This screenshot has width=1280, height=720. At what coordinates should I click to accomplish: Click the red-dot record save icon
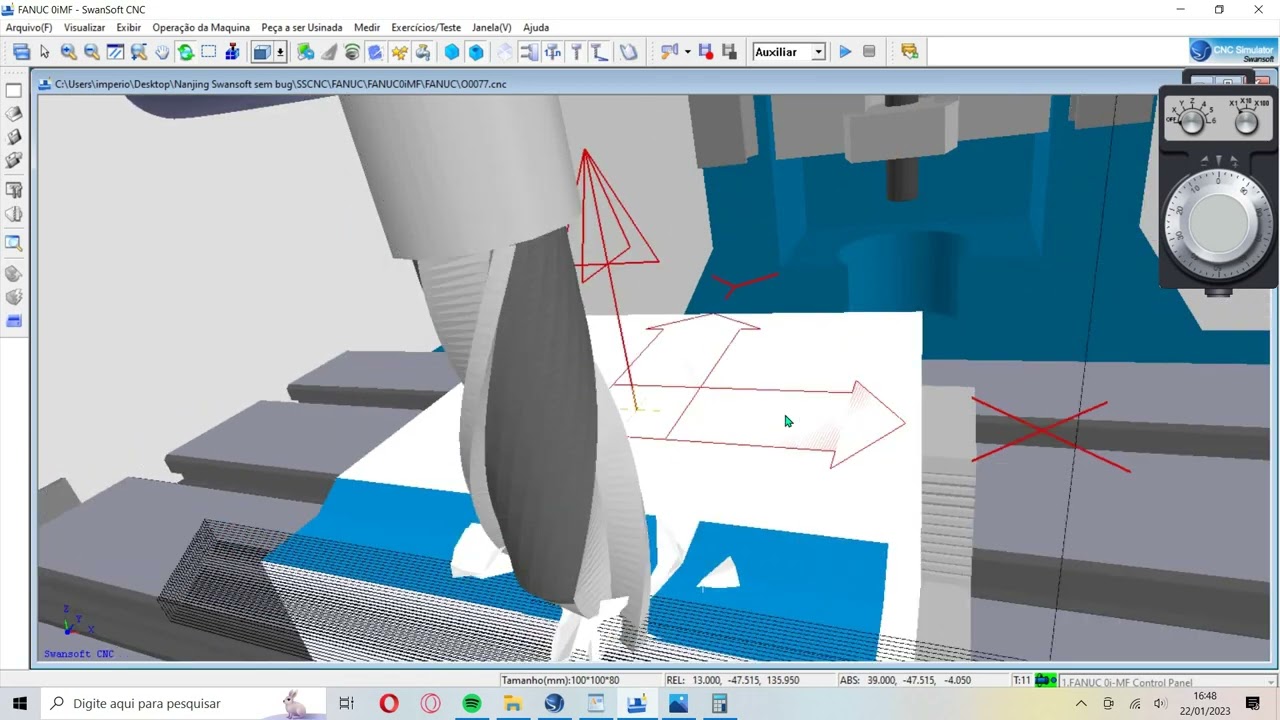coord(705,52)
